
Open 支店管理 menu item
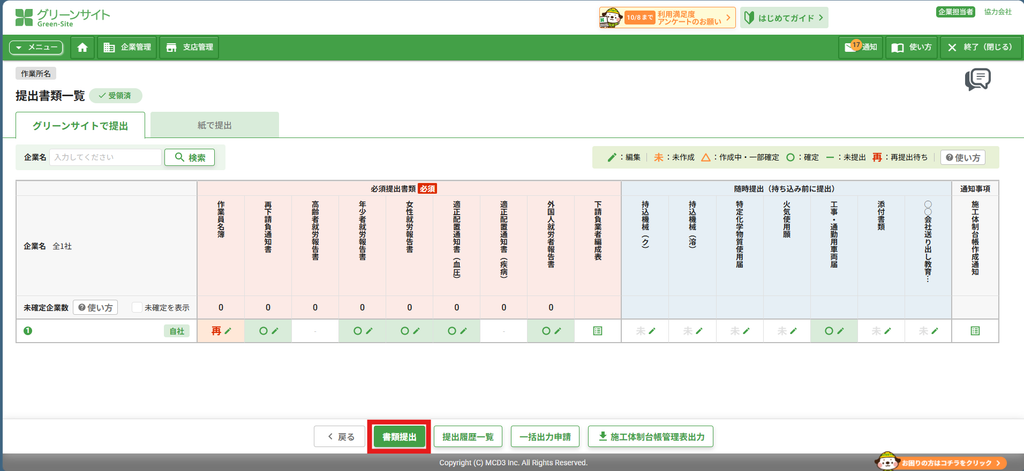point(189,48)
